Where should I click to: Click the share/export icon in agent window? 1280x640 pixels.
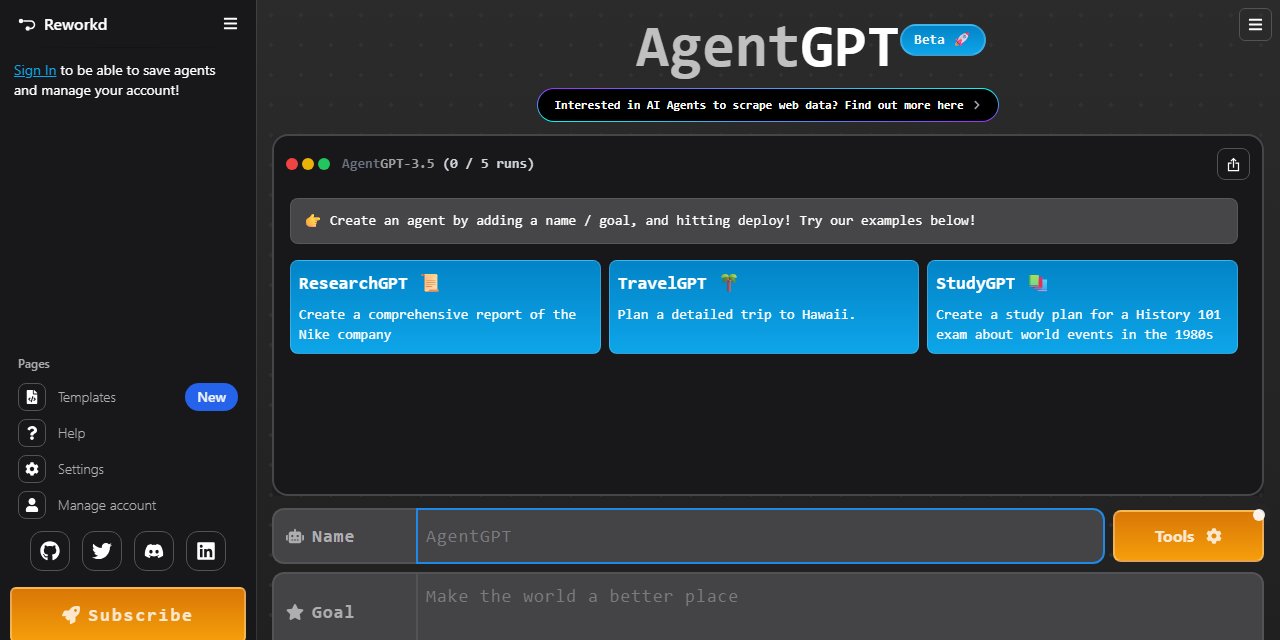tap(1233, 164)
